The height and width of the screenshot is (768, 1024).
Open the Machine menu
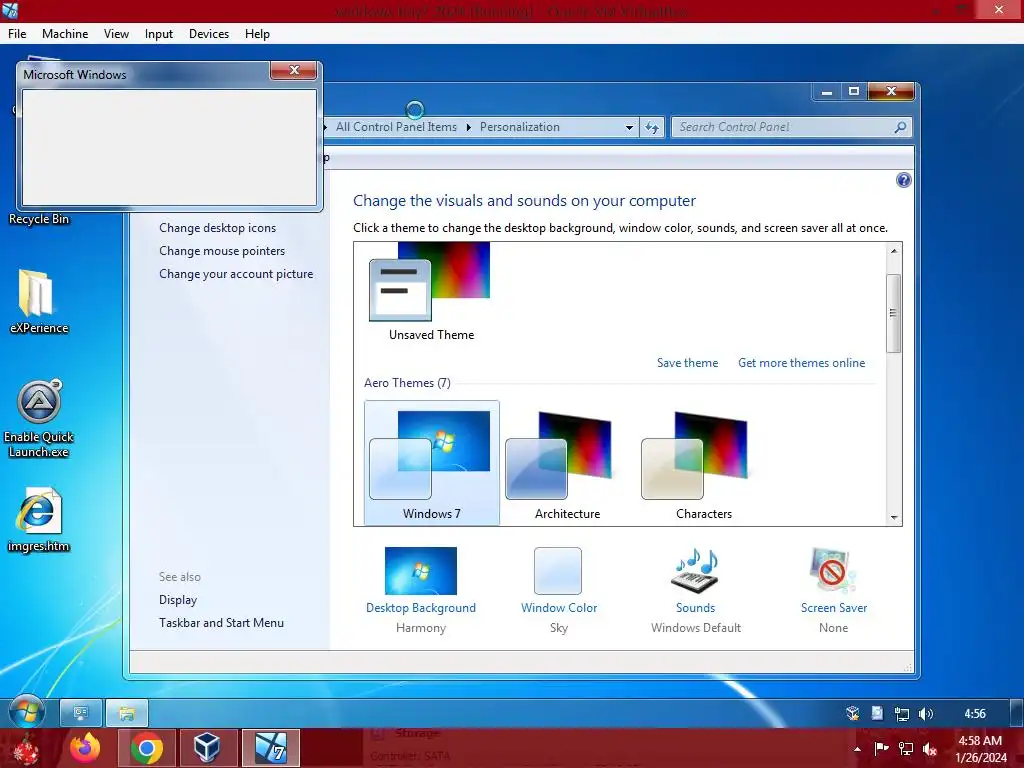65,34
